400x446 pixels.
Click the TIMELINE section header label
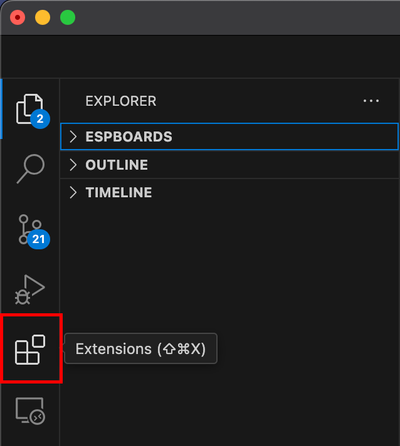click(x=119, y=192)
